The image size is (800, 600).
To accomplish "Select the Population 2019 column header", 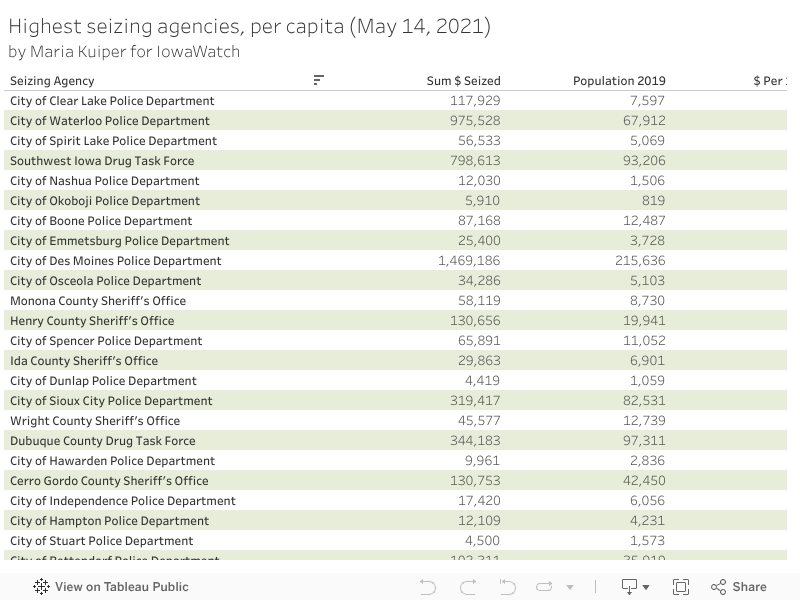I will 619,81.
